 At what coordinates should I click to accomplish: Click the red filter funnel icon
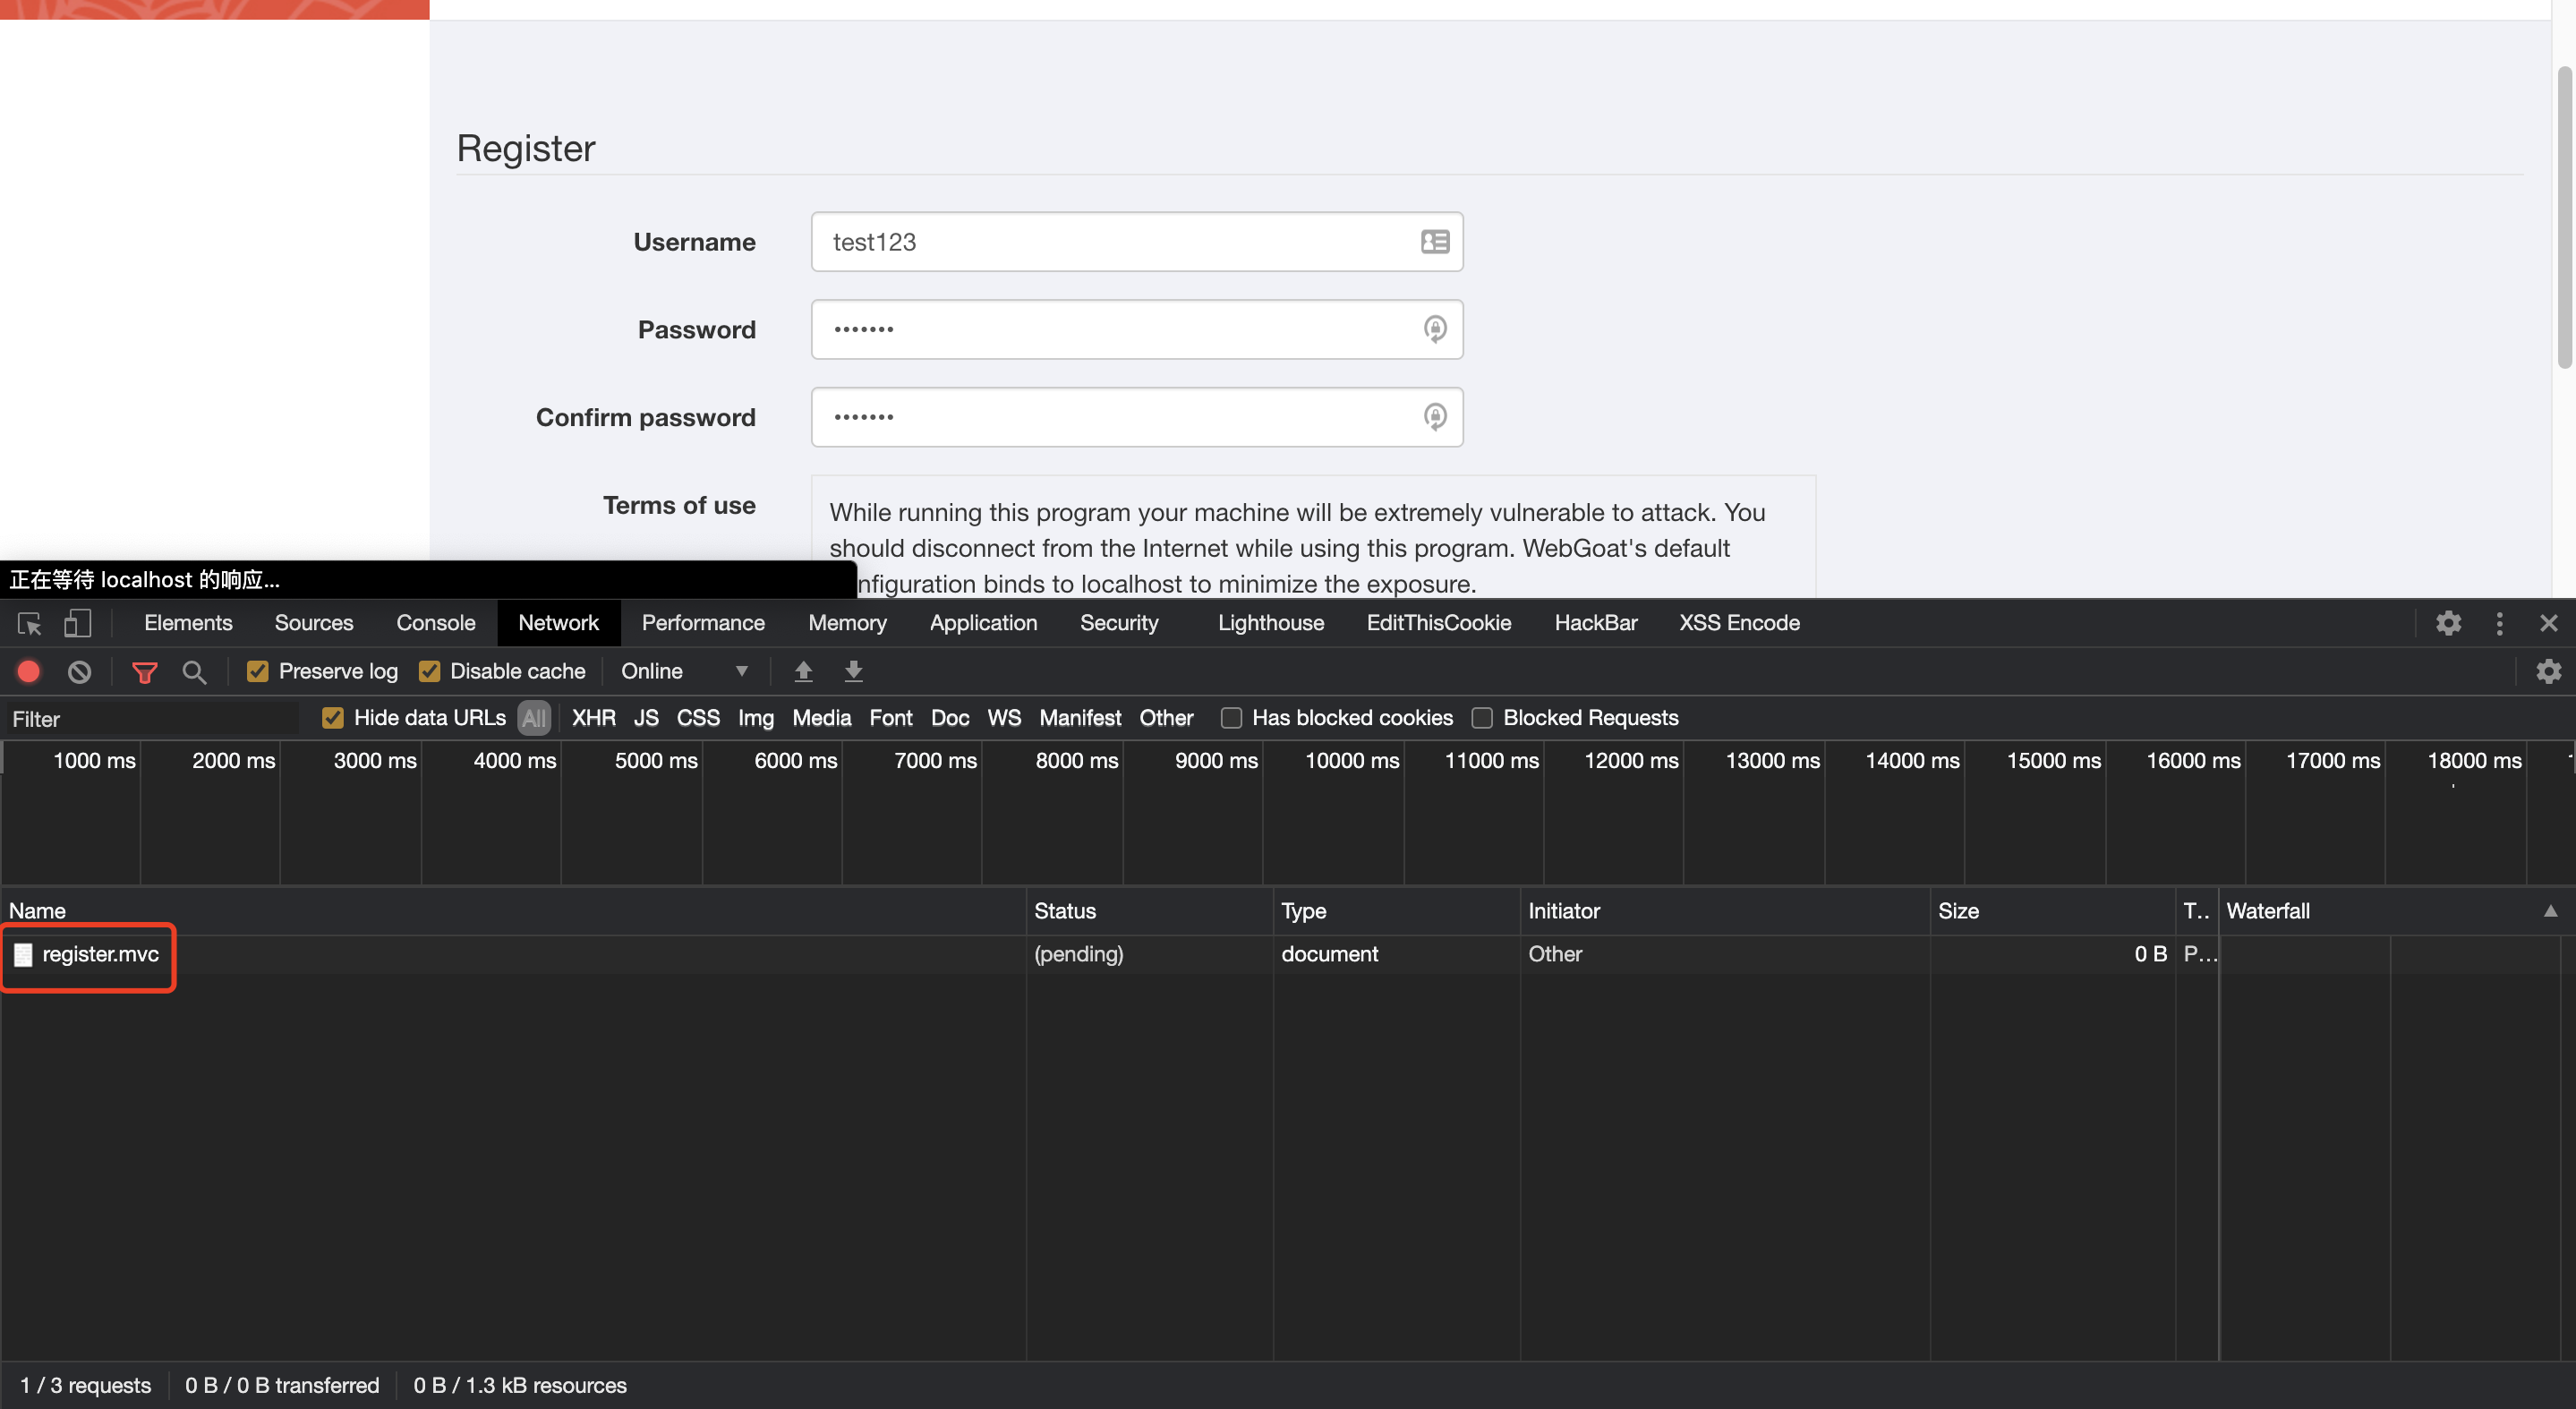point(145,672)
